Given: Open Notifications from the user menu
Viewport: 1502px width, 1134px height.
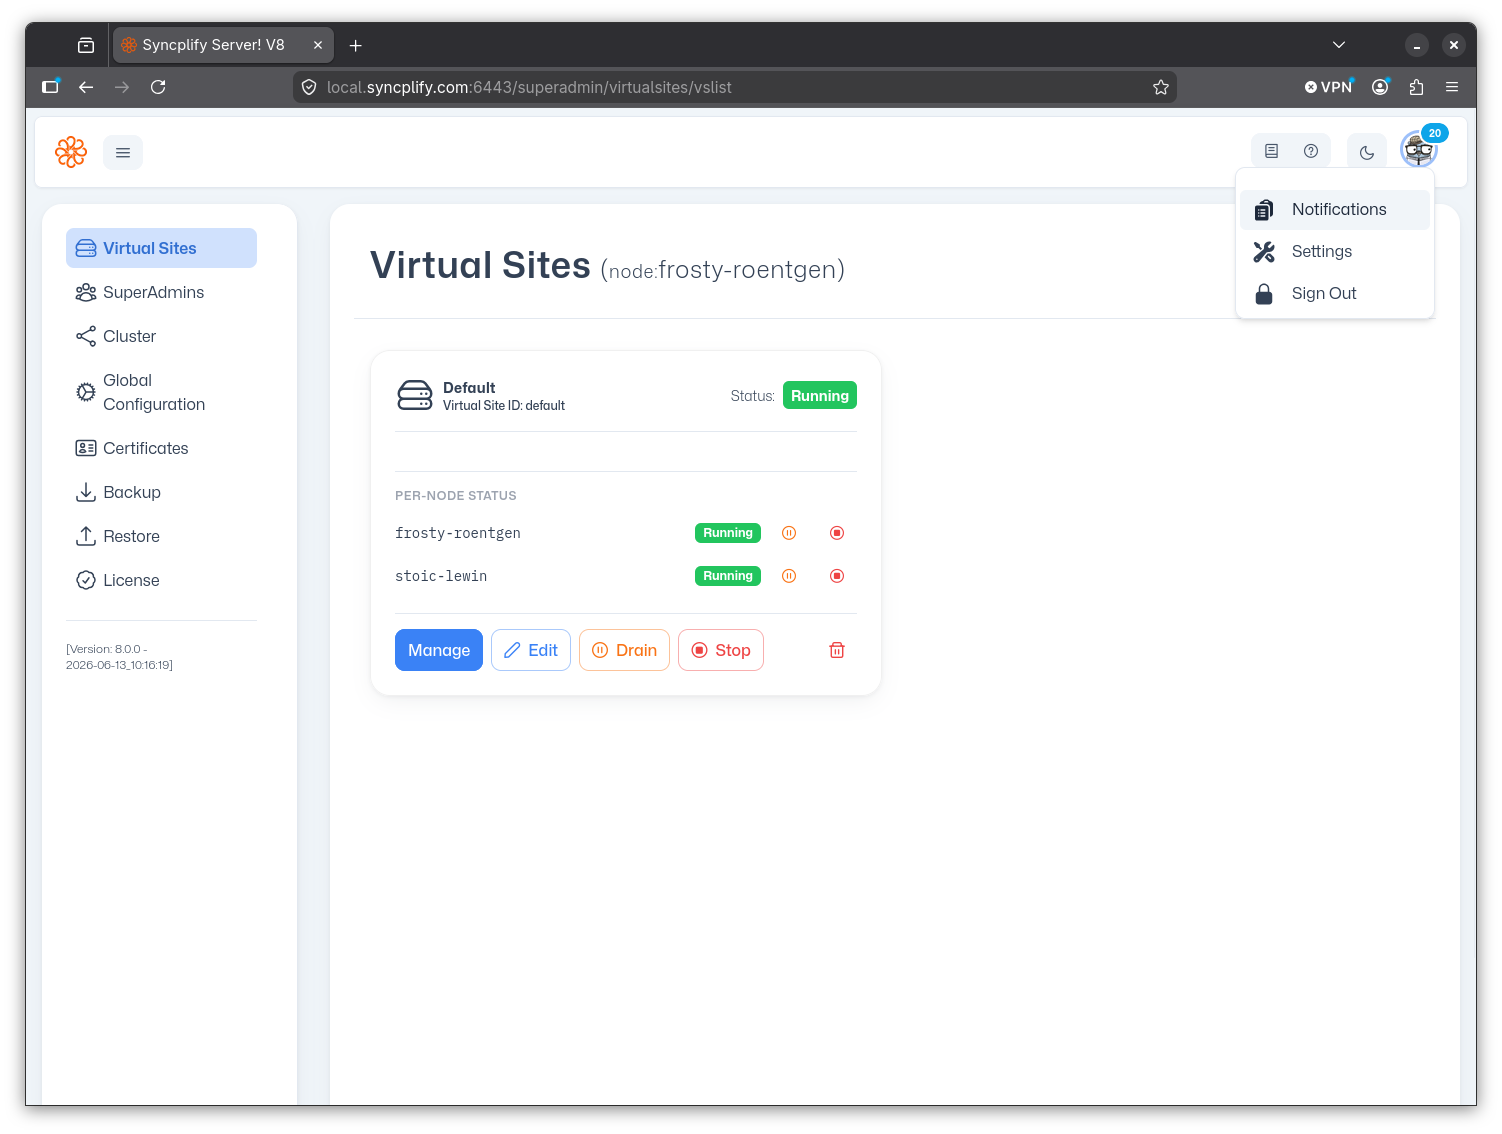Looking at the screenshot, I should click(1335, 209).
